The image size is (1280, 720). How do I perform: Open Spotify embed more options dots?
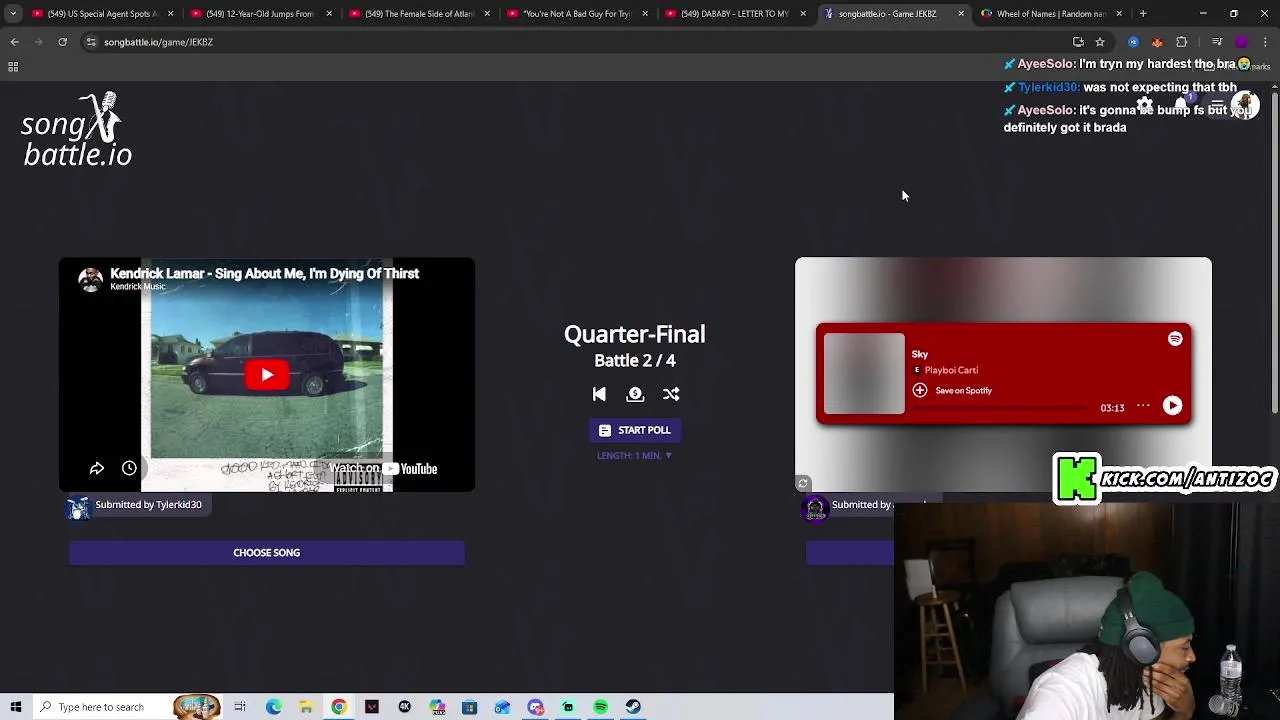click(1143, 405)
